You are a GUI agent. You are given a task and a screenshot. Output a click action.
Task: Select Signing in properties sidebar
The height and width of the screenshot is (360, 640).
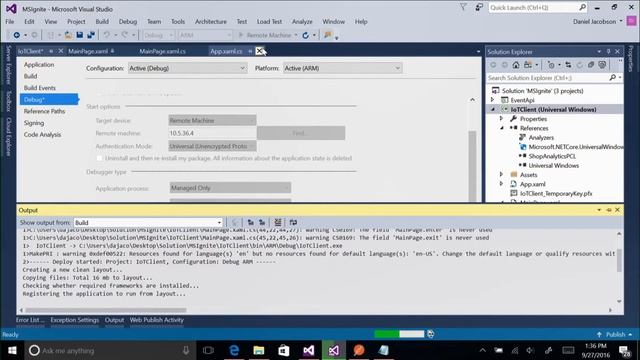click(x=34, y=123)
